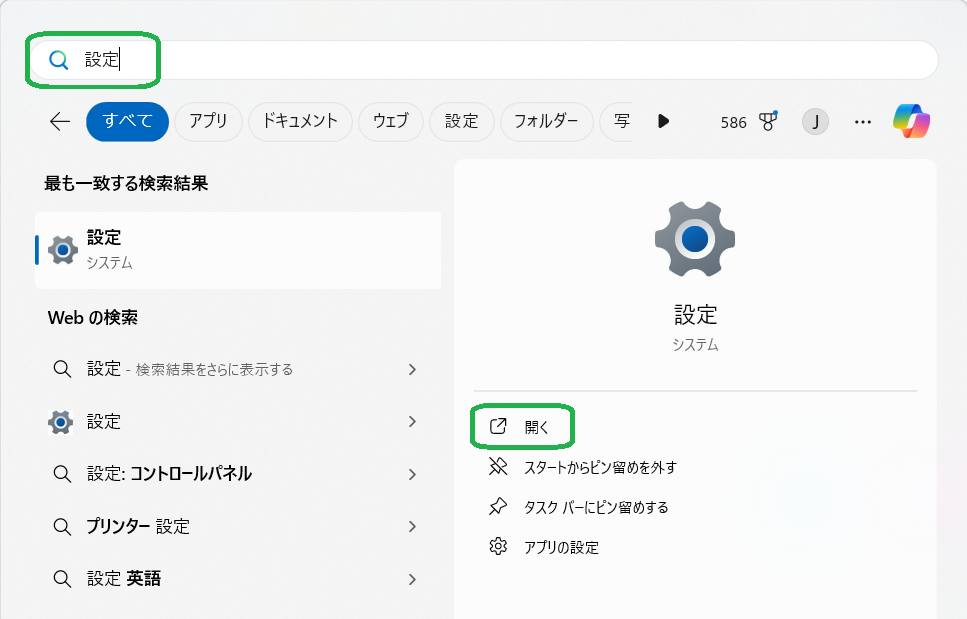967x619 pixels.
Task: Open the J user account avatar
Action: tap(815, 122)
